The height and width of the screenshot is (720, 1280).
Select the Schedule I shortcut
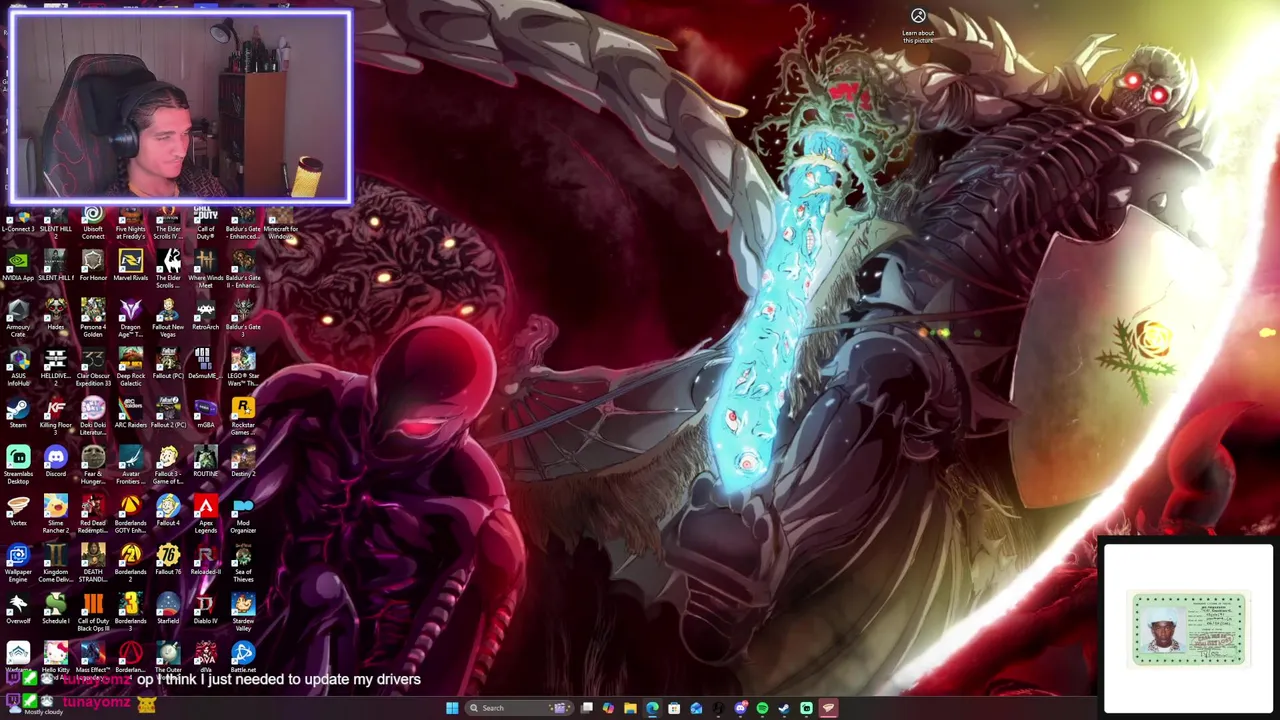(55, 610)
